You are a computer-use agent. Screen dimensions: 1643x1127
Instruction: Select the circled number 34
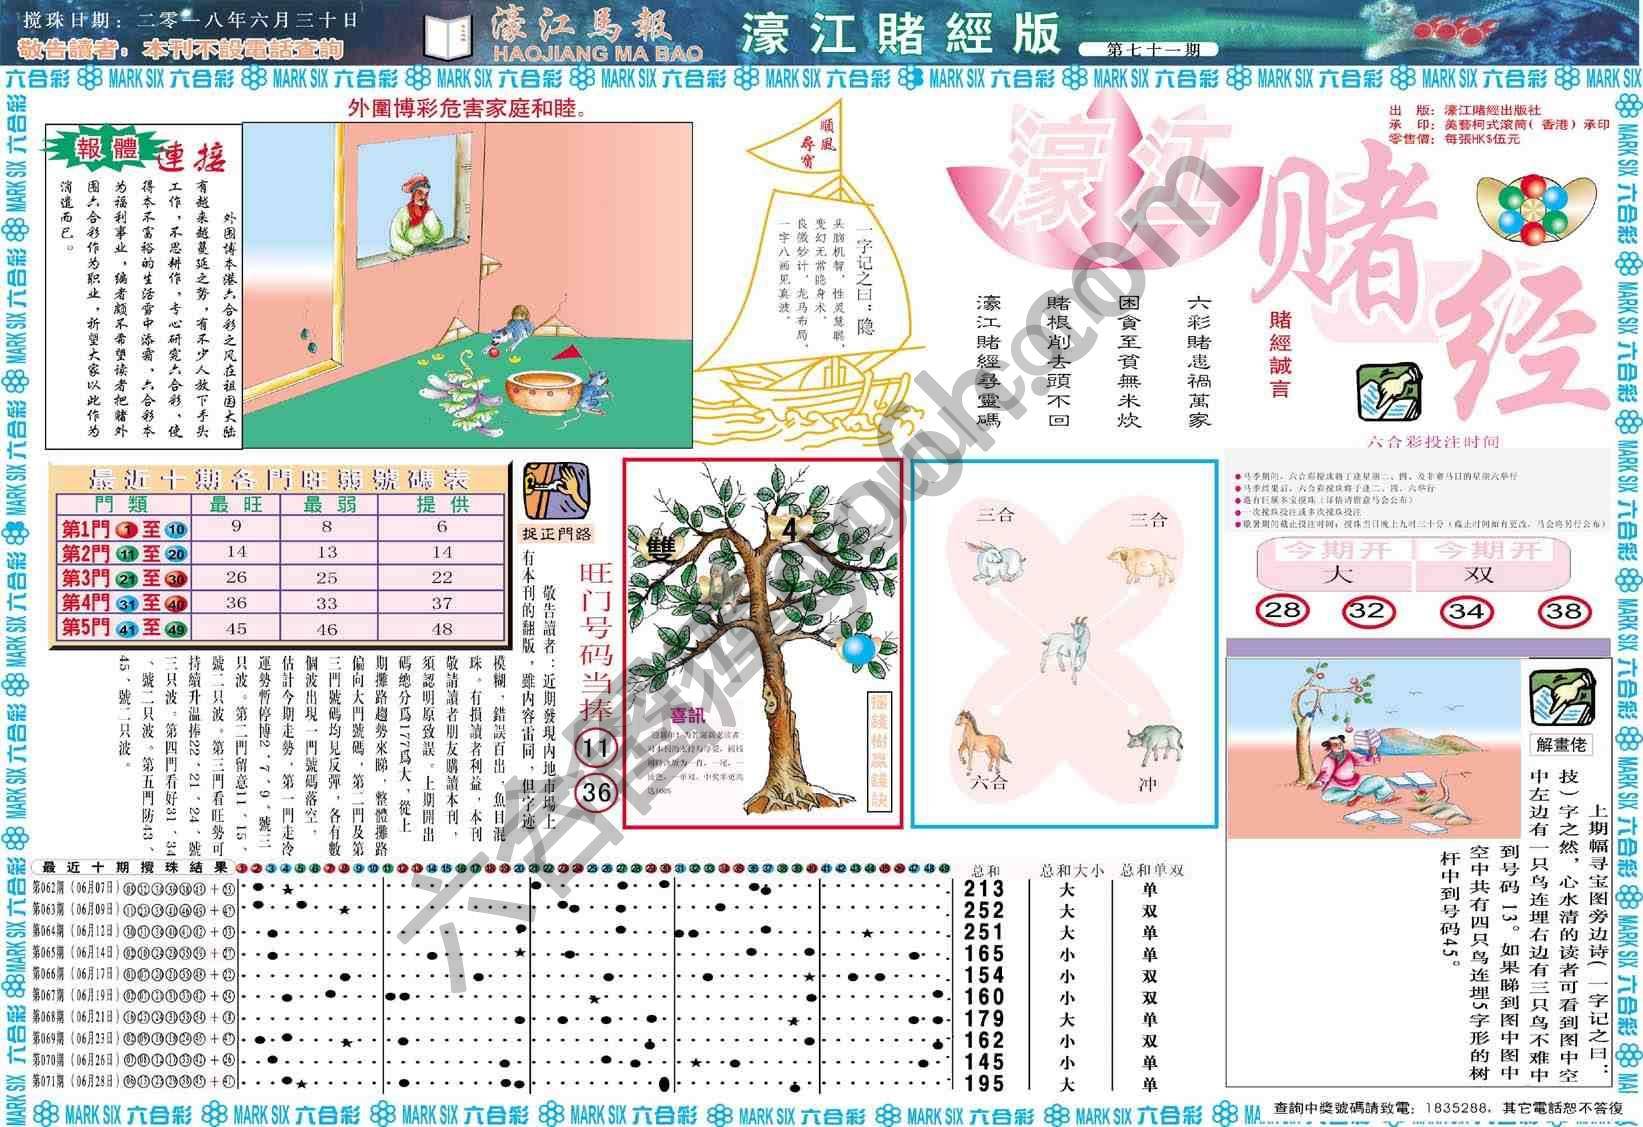click(1466, 610)
